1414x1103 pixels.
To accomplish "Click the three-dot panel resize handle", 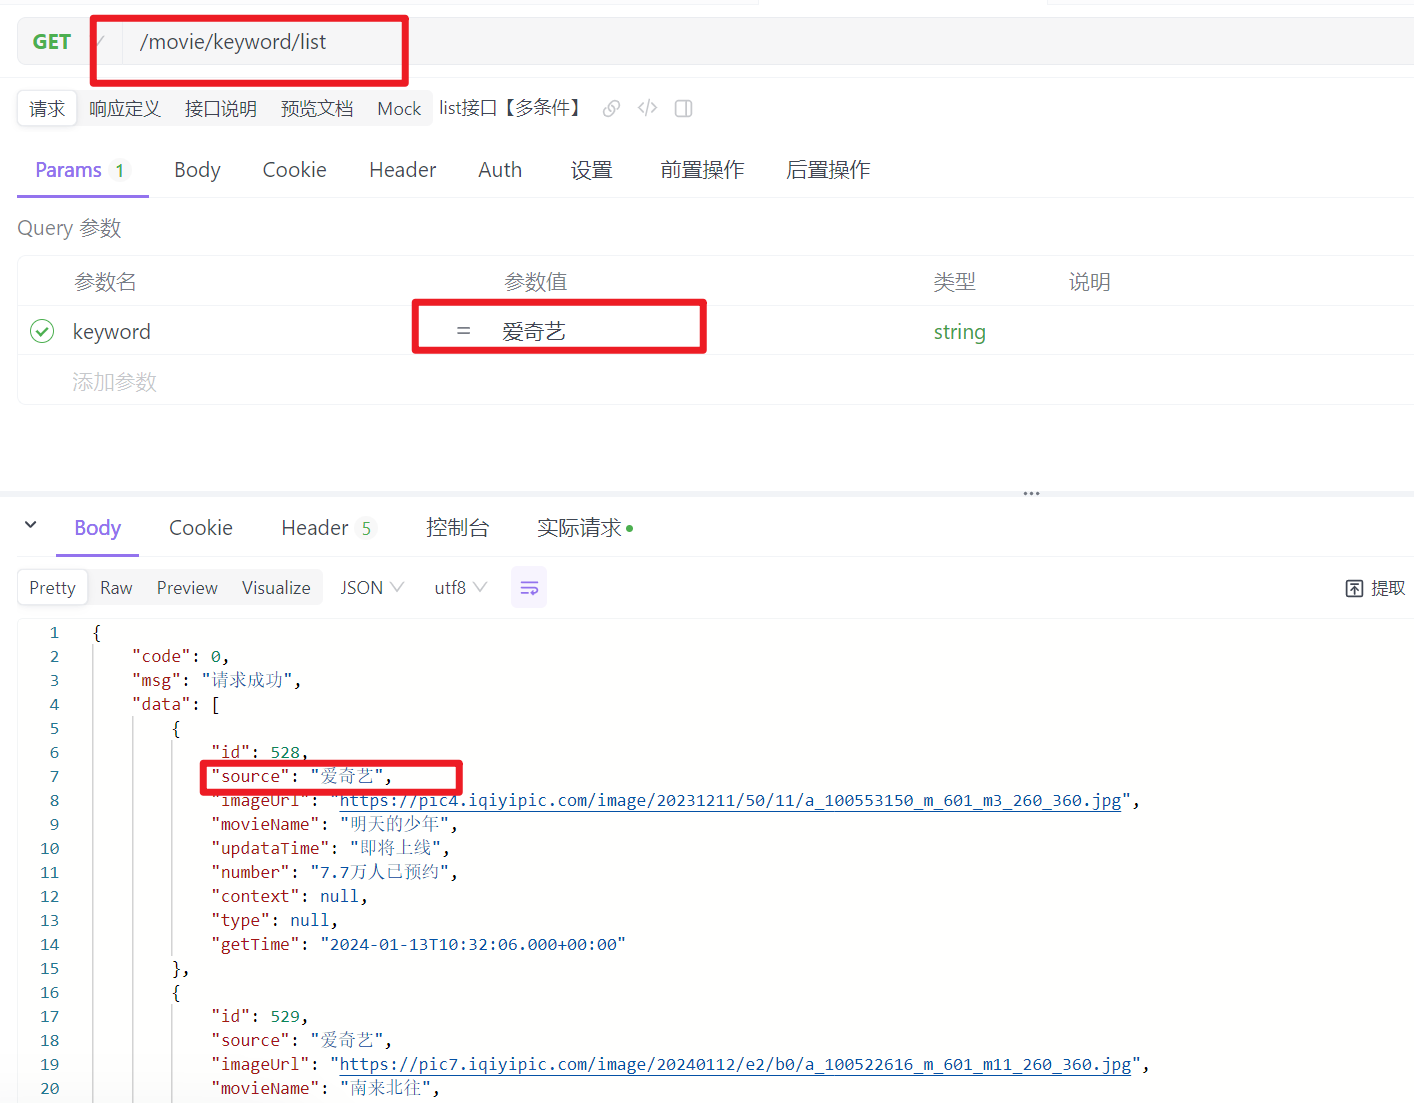I will 1031,493.
